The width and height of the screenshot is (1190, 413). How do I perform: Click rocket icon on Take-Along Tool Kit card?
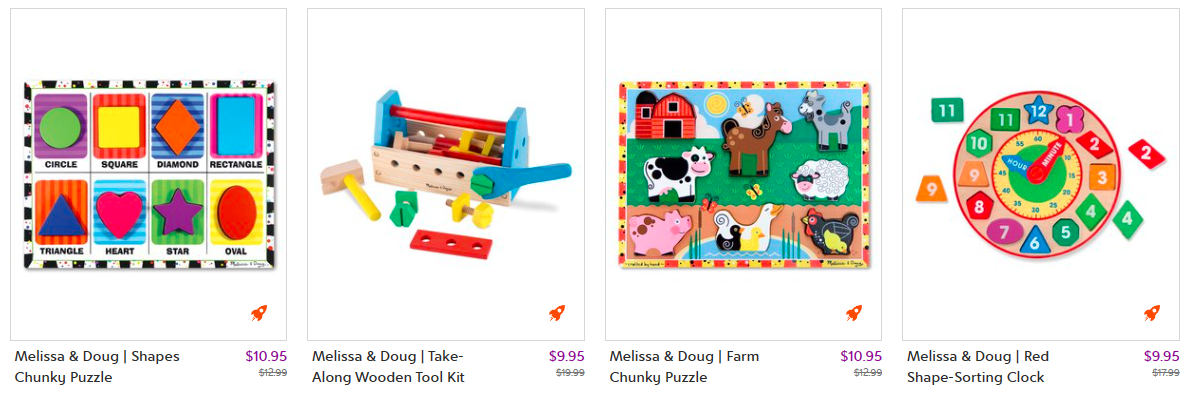(557, 313)
